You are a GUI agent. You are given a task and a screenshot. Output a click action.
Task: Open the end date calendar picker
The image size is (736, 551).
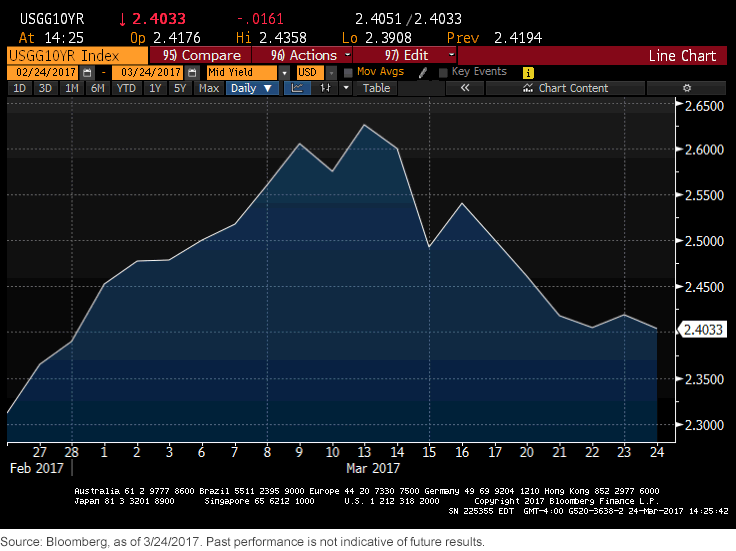[x=192, y=73]
